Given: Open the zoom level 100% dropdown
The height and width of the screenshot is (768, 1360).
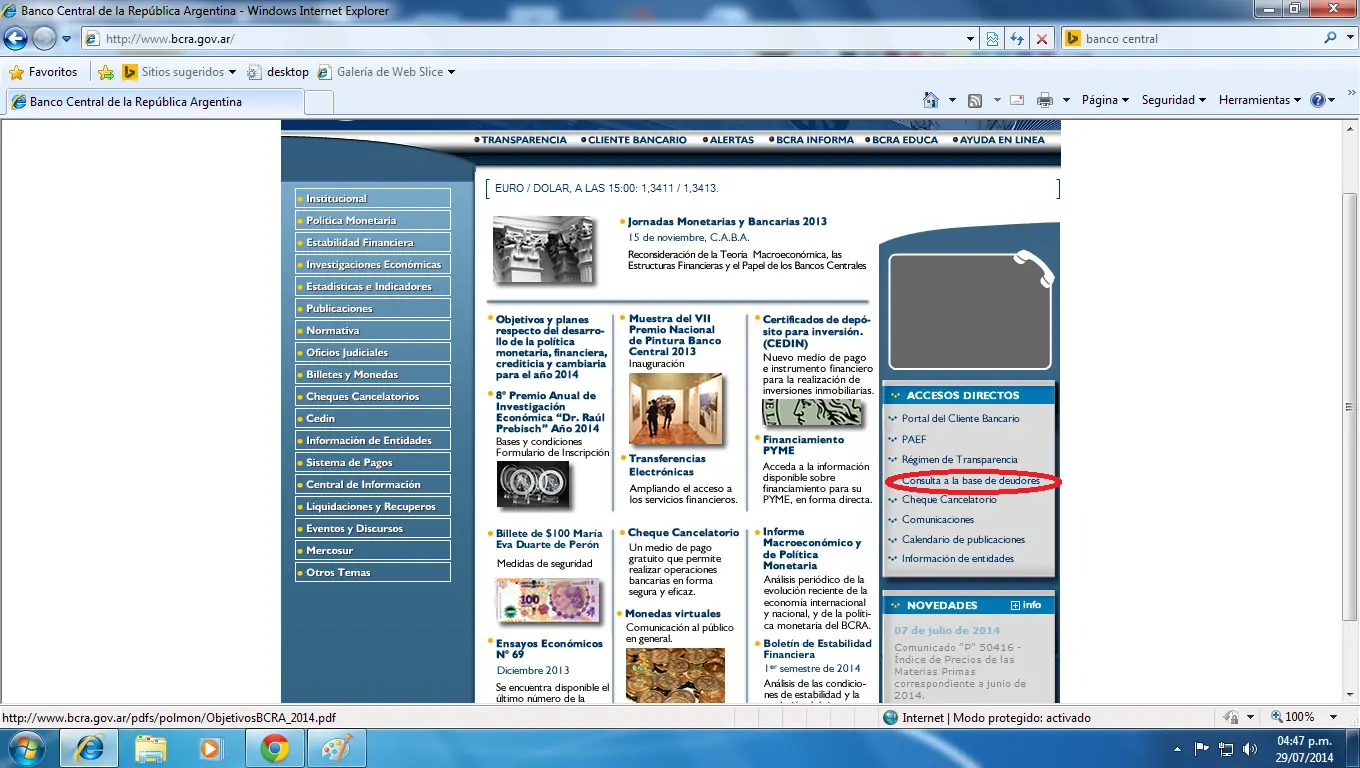Looking at the screenshot, I should click(1305, 717).
